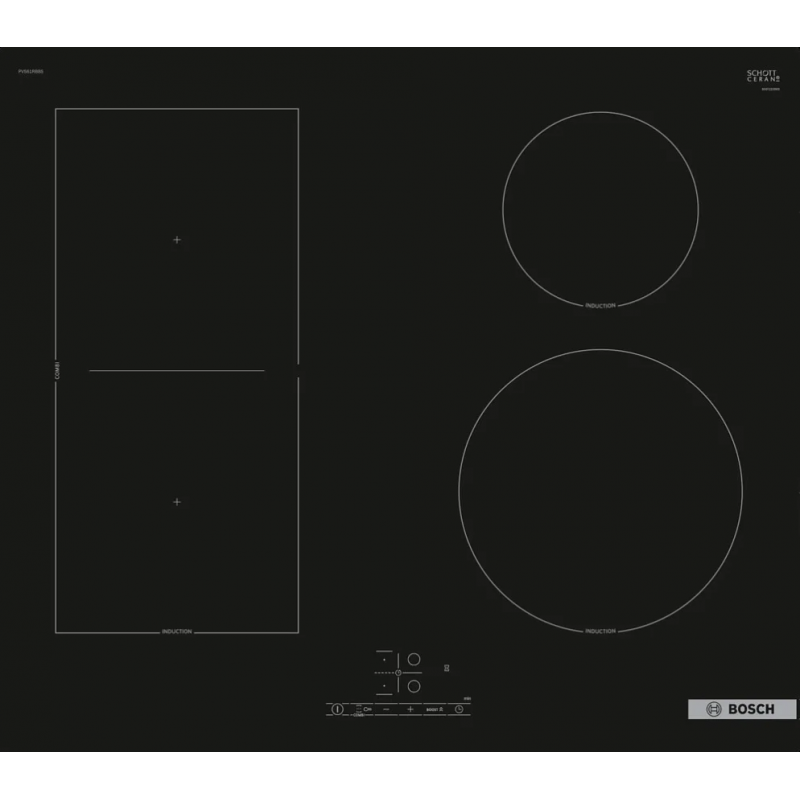Select the lower right round zone selector
The width and height of the screenshot is (800, 800).
(x=414, y=686)
